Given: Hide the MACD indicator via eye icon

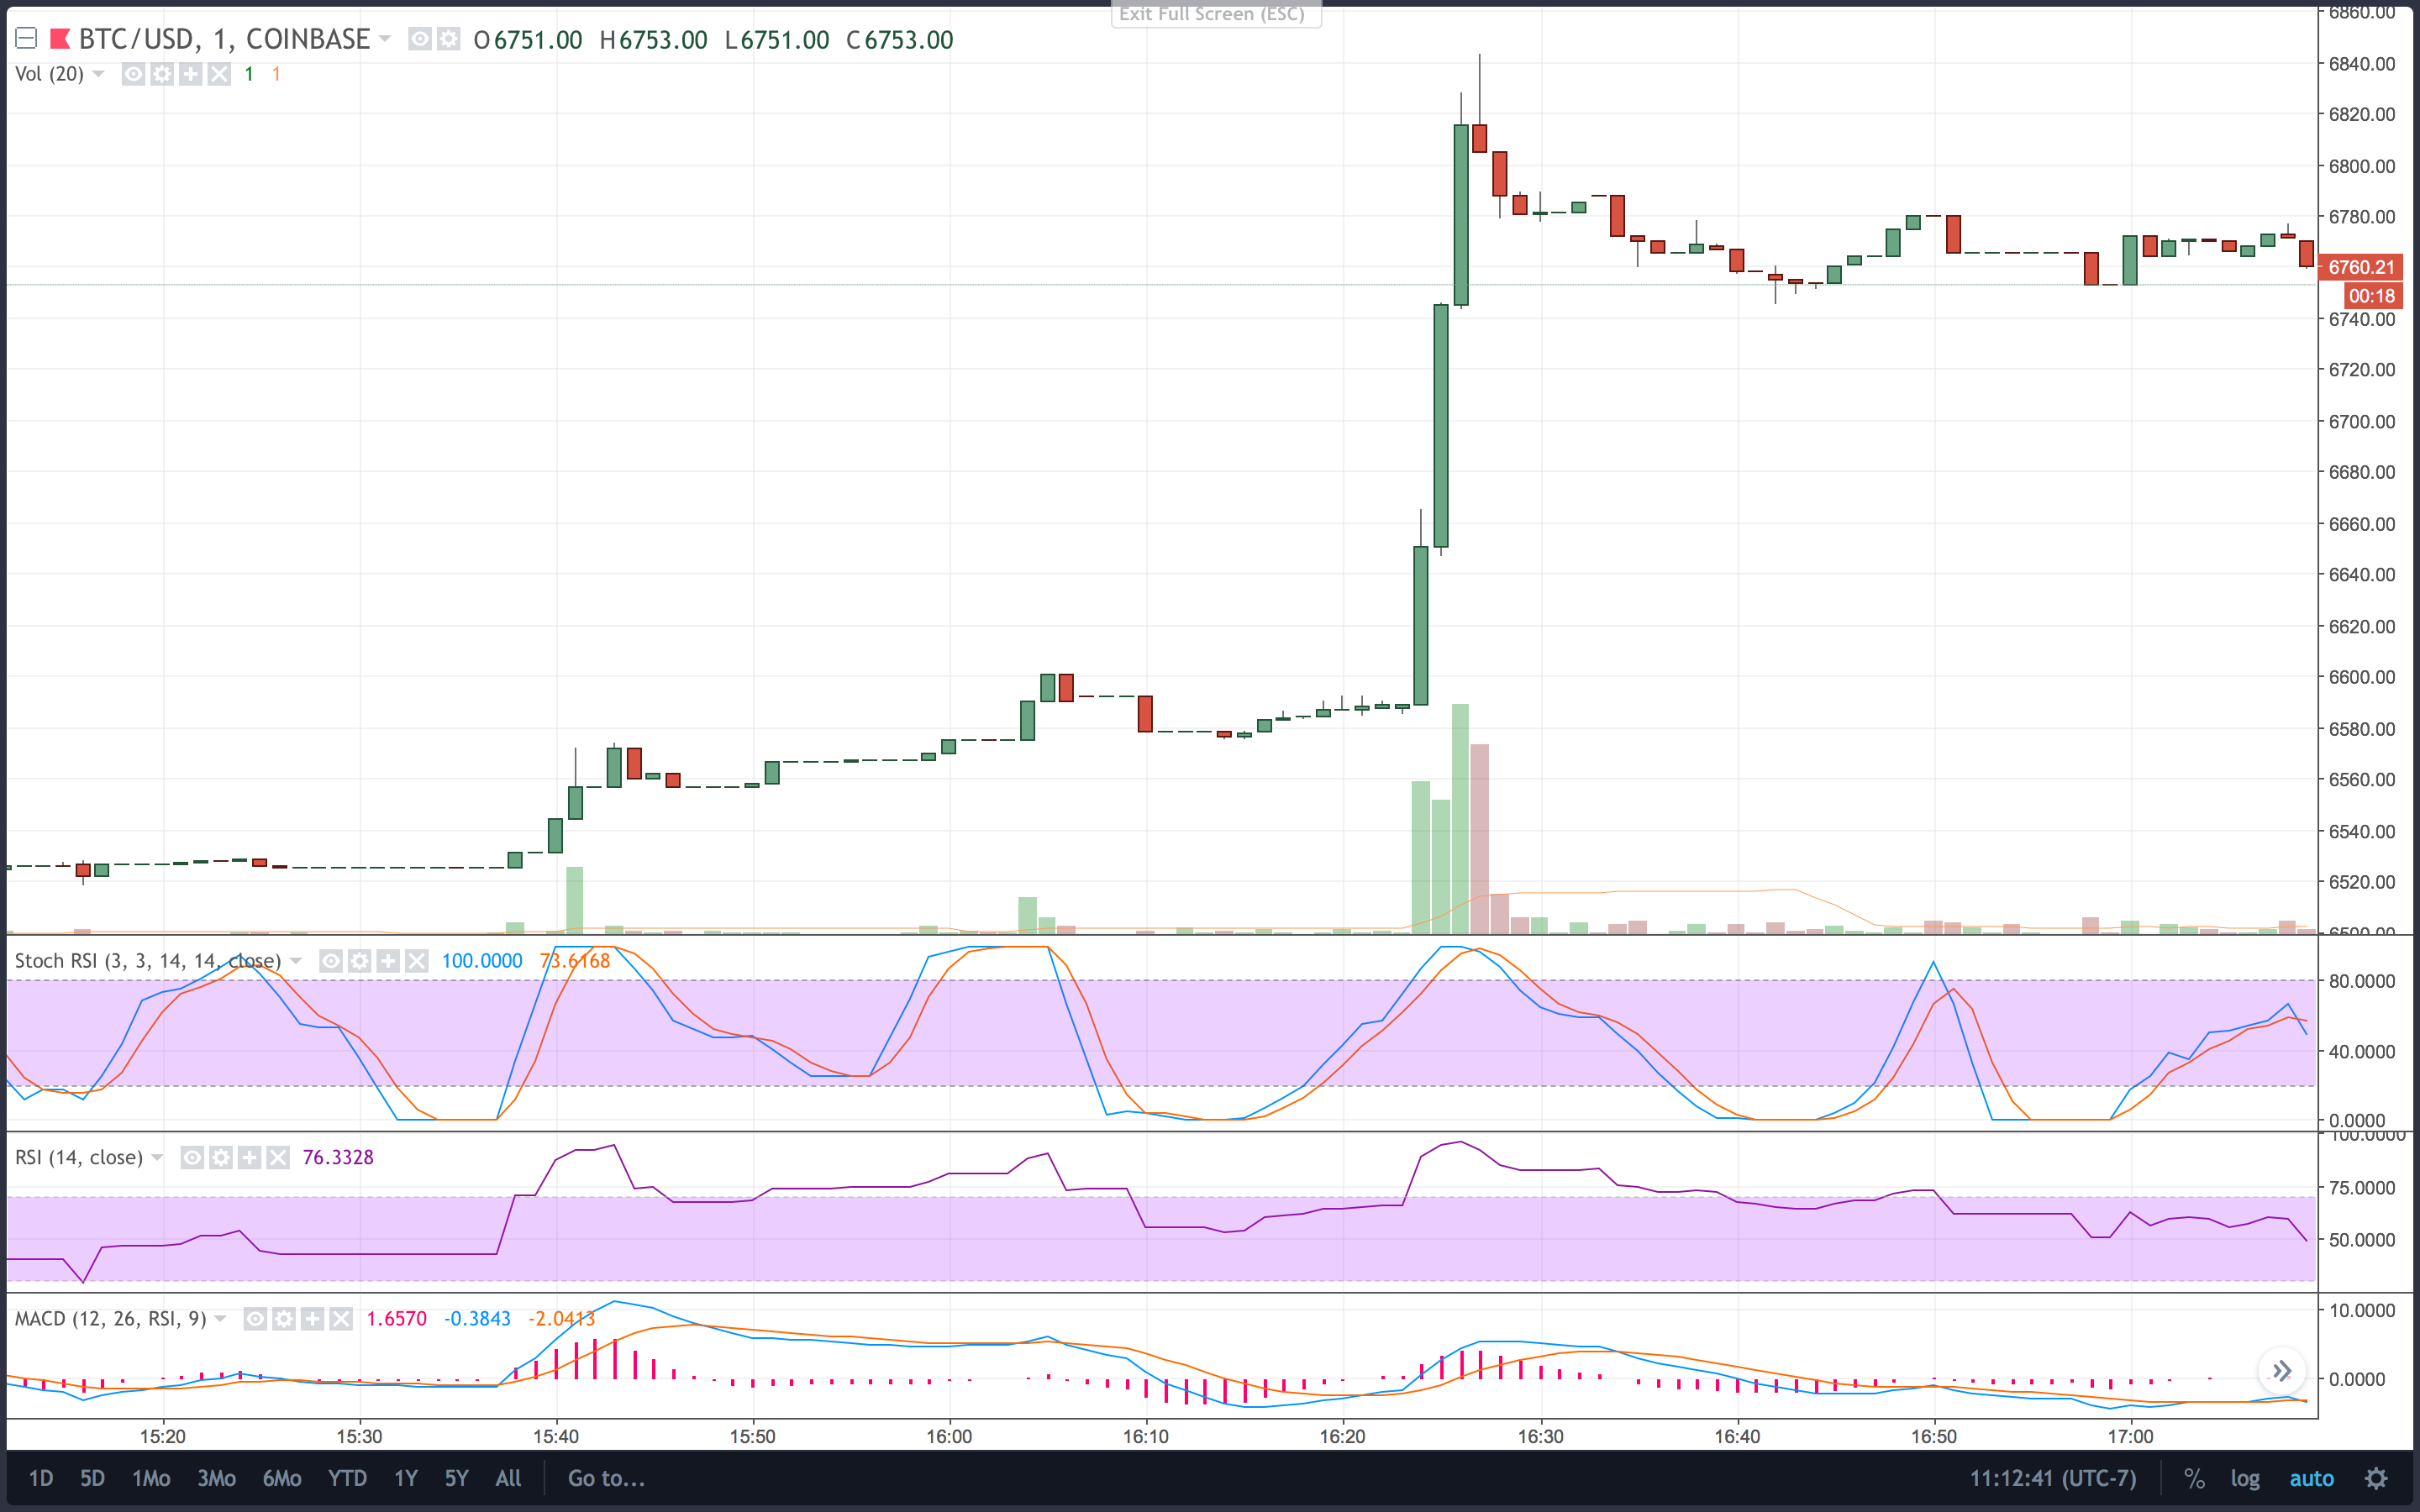Looking at the screenshot, I should point(255,1319).
